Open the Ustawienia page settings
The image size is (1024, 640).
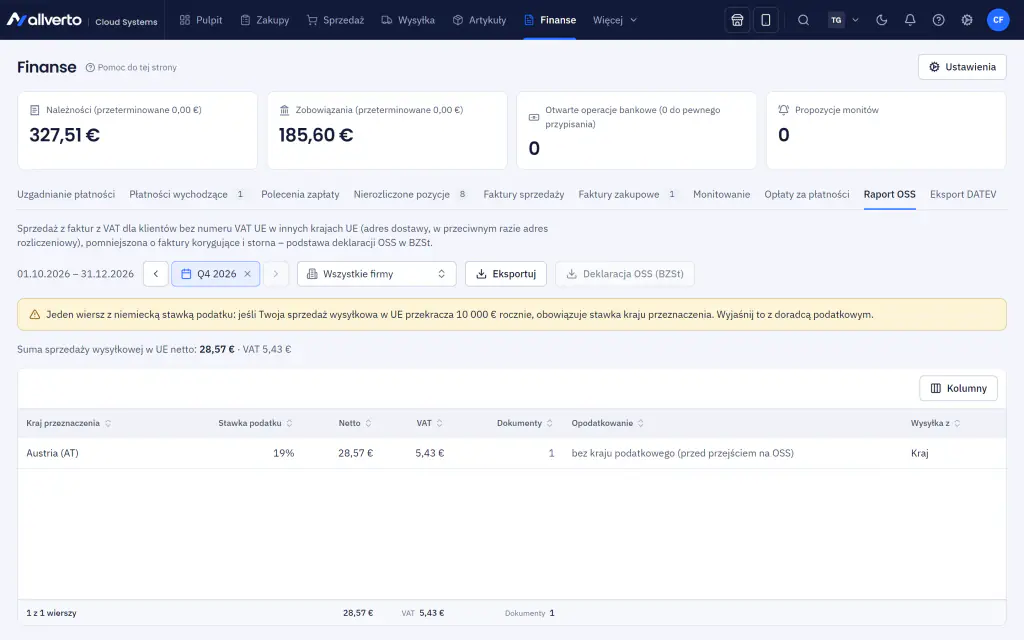point(962,67)
